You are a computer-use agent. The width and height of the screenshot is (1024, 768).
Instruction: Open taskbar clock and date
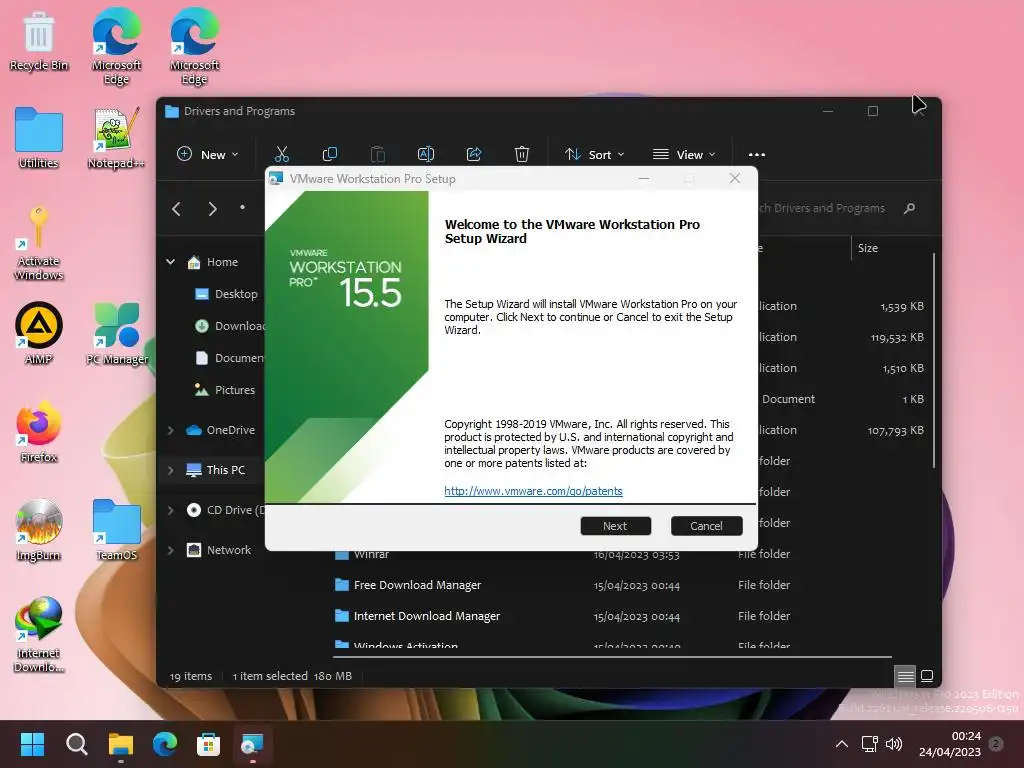pyautogui.click(x=950, y=744)
